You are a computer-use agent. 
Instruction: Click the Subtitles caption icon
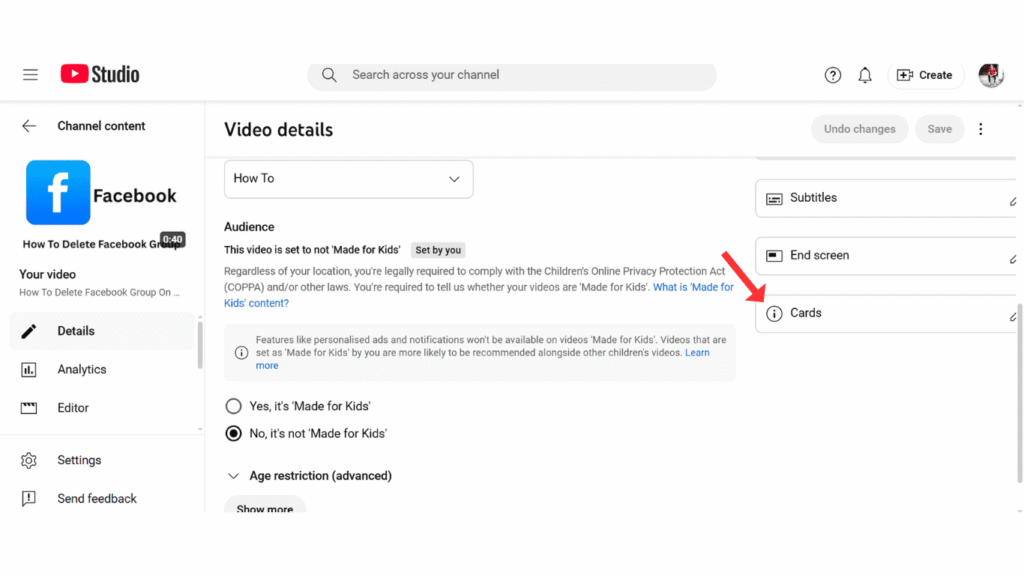pos(774,199)
